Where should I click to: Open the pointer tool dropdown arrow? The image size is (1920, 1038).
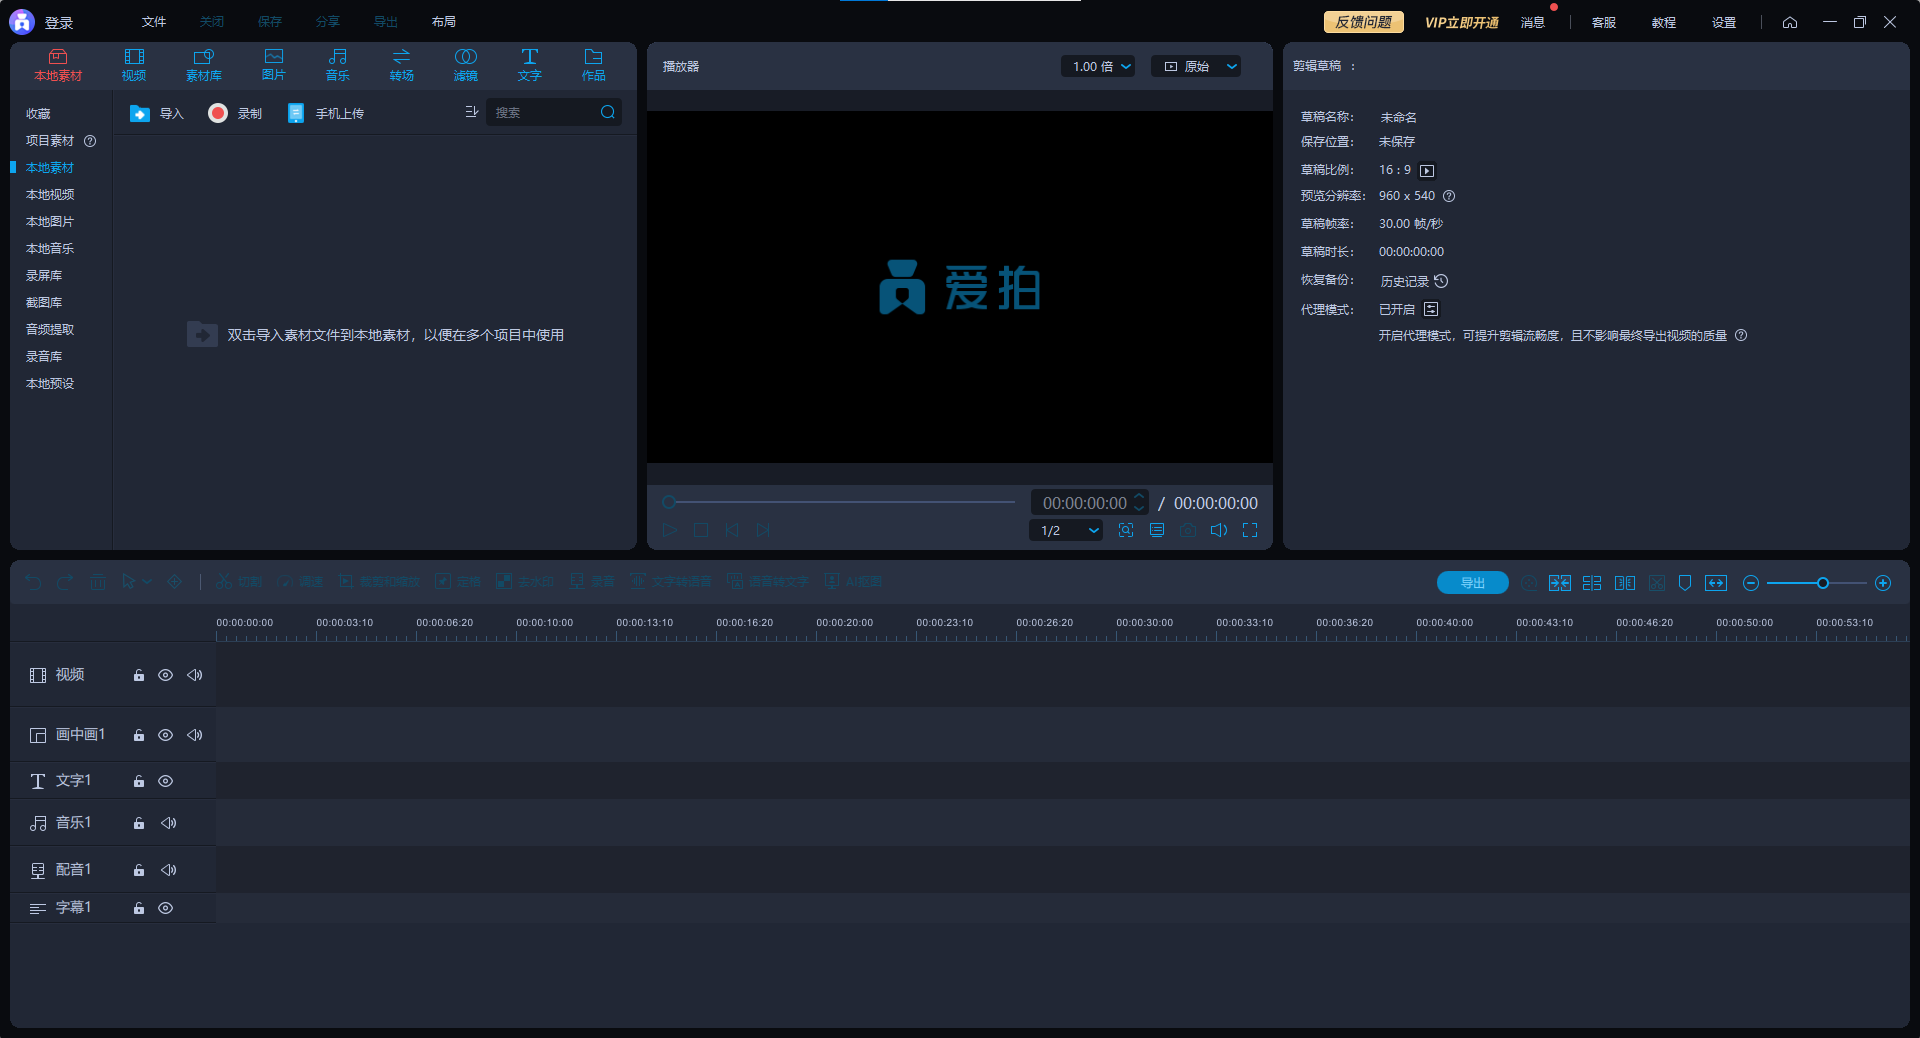click(147, 582)
